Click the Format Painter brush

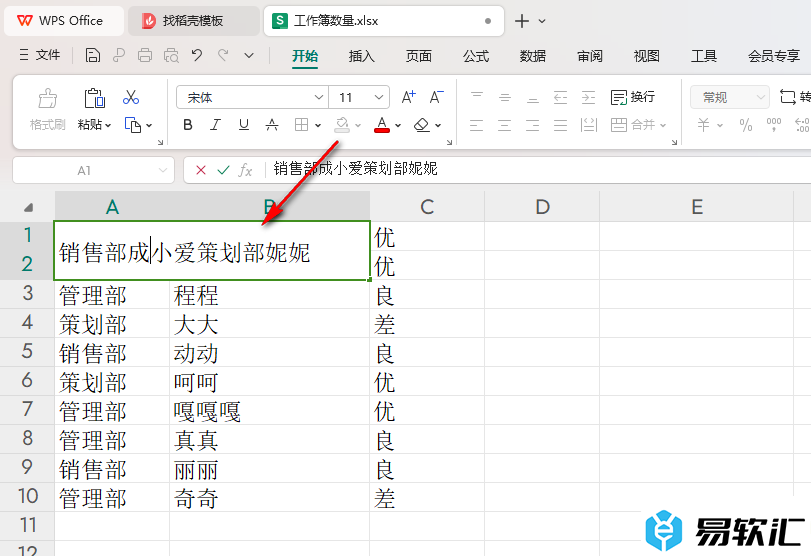click(x=48, y=98)
